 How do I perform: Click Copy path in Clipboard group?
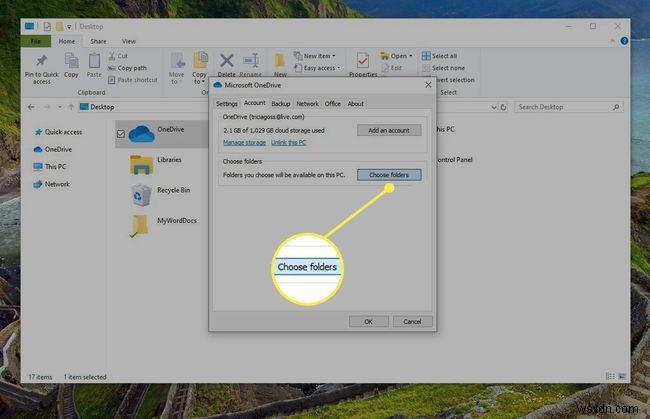pyautogui.click(x=127, y=68)
